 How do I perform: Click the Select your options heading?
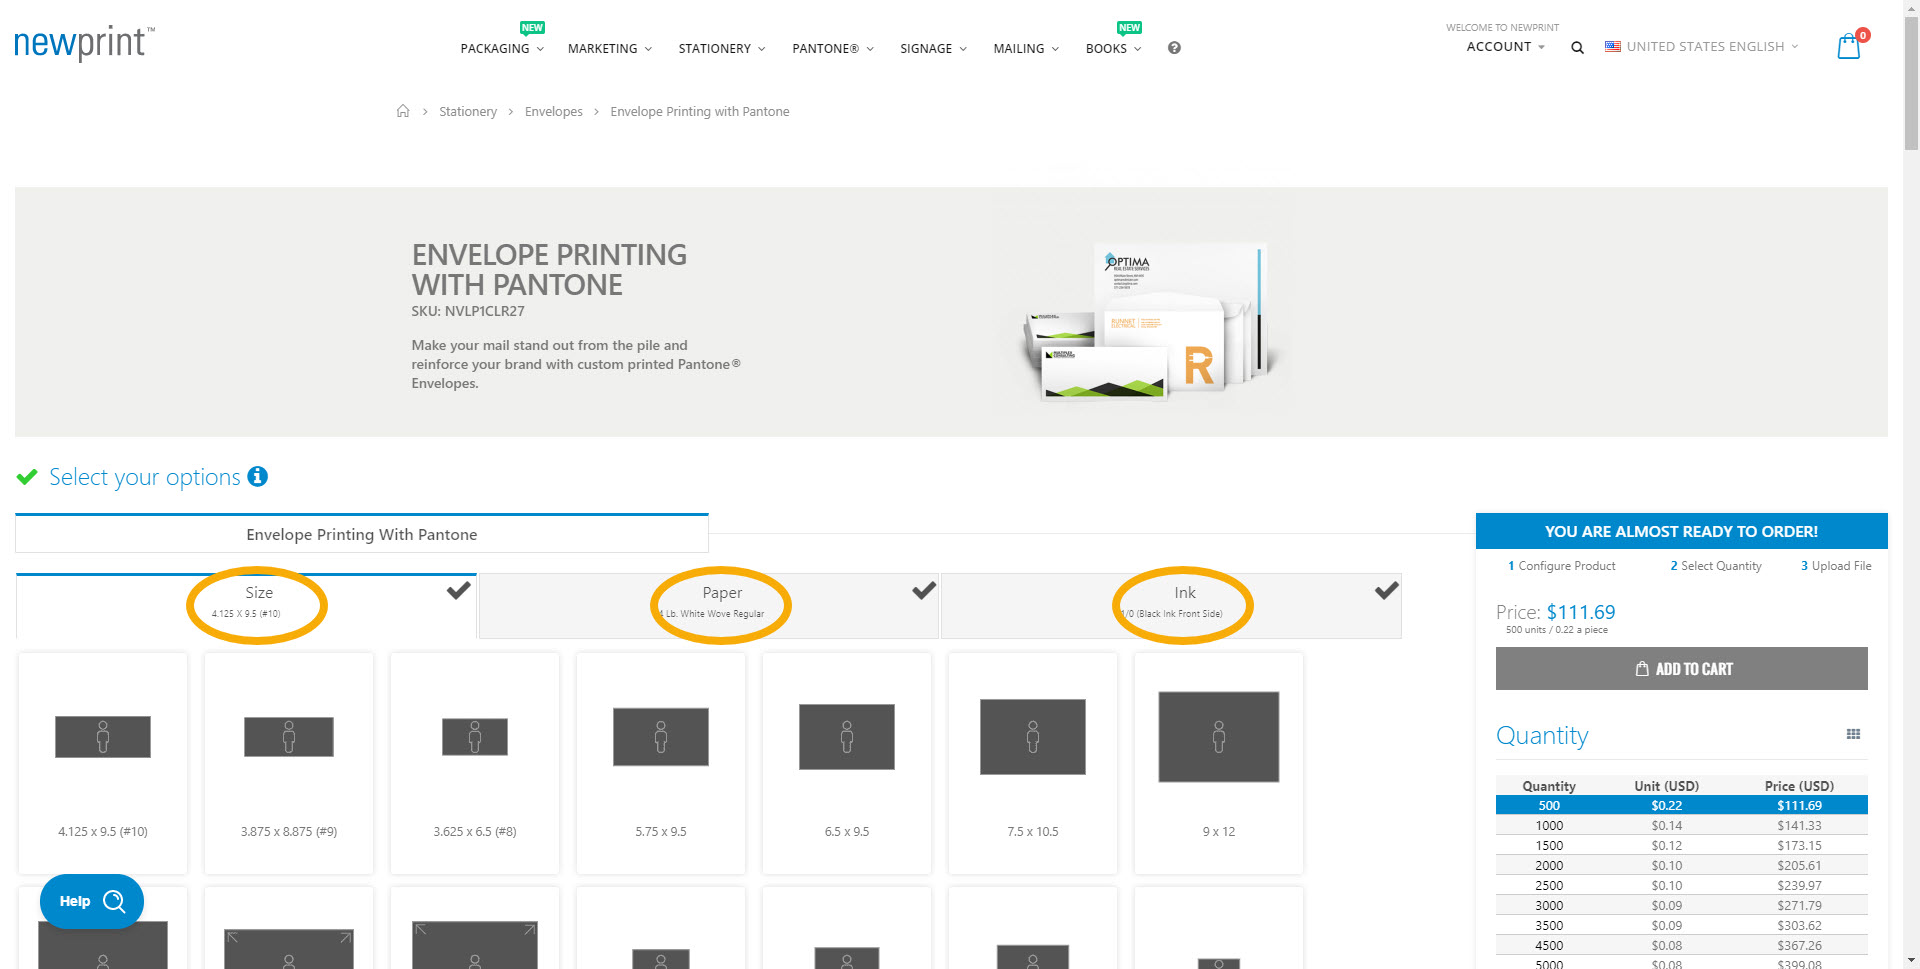[x=145, y=477]
